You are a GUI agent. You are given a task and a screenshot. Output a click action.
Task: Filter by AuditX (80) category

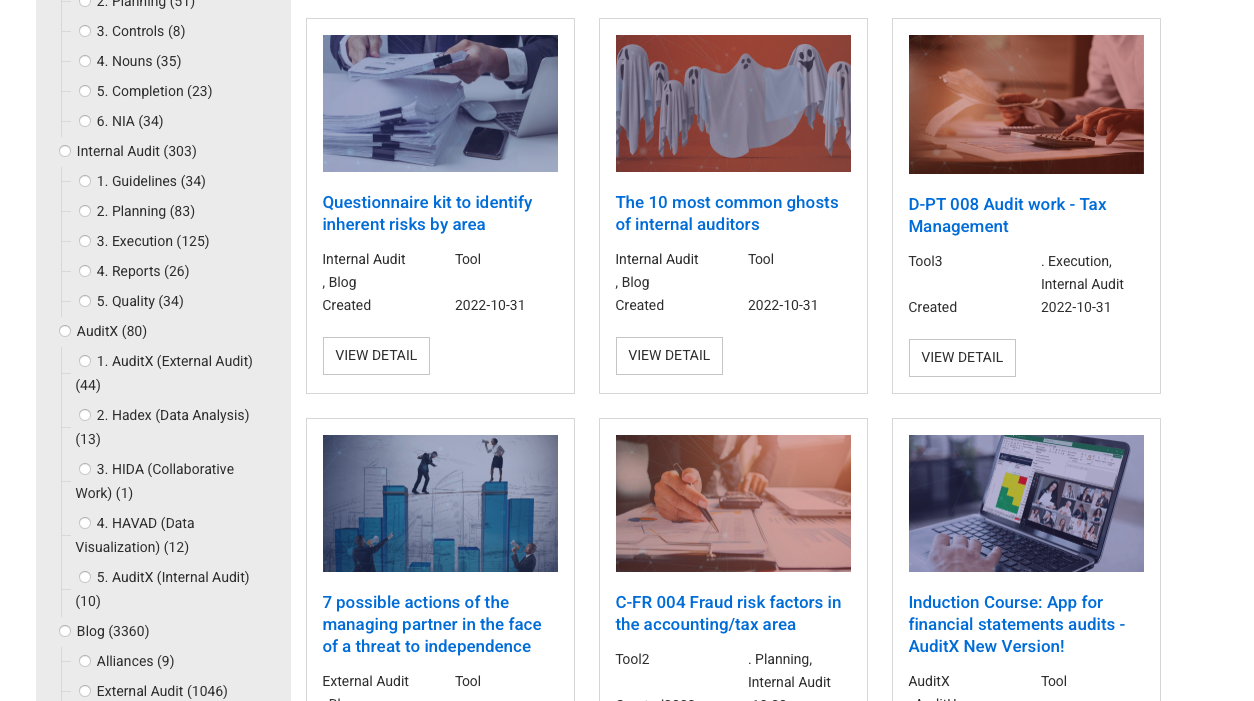(x=65, y=331)
